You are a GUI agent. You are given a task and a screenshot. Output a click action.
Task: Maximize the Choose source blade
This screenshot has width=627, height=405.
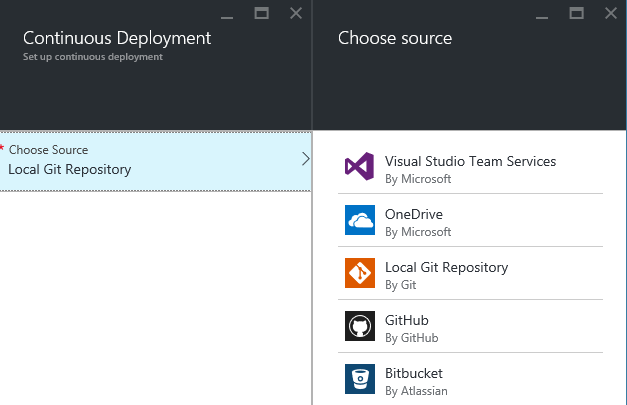[576, 13]
